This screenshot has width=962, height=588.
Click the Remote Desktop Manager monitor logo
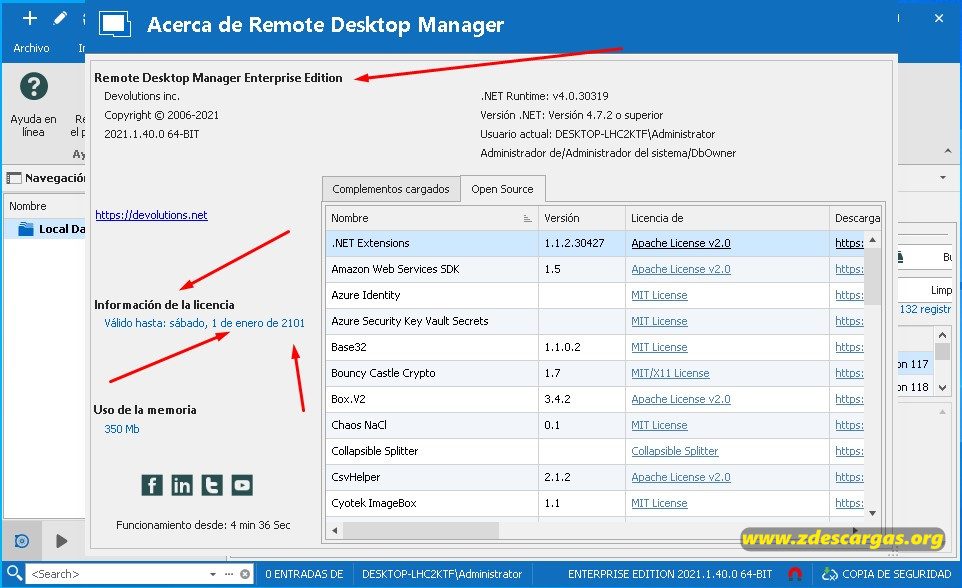(115, 25)
